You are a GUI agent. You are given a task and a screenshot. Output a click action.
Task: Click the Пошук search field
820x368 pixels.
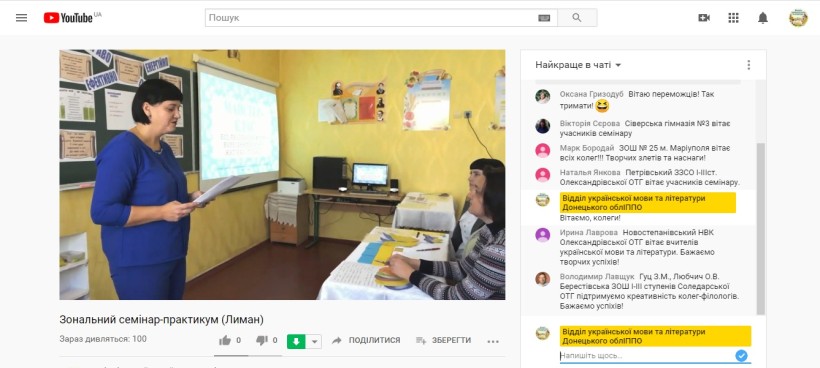pyautogui.click(x=370, y=18)
